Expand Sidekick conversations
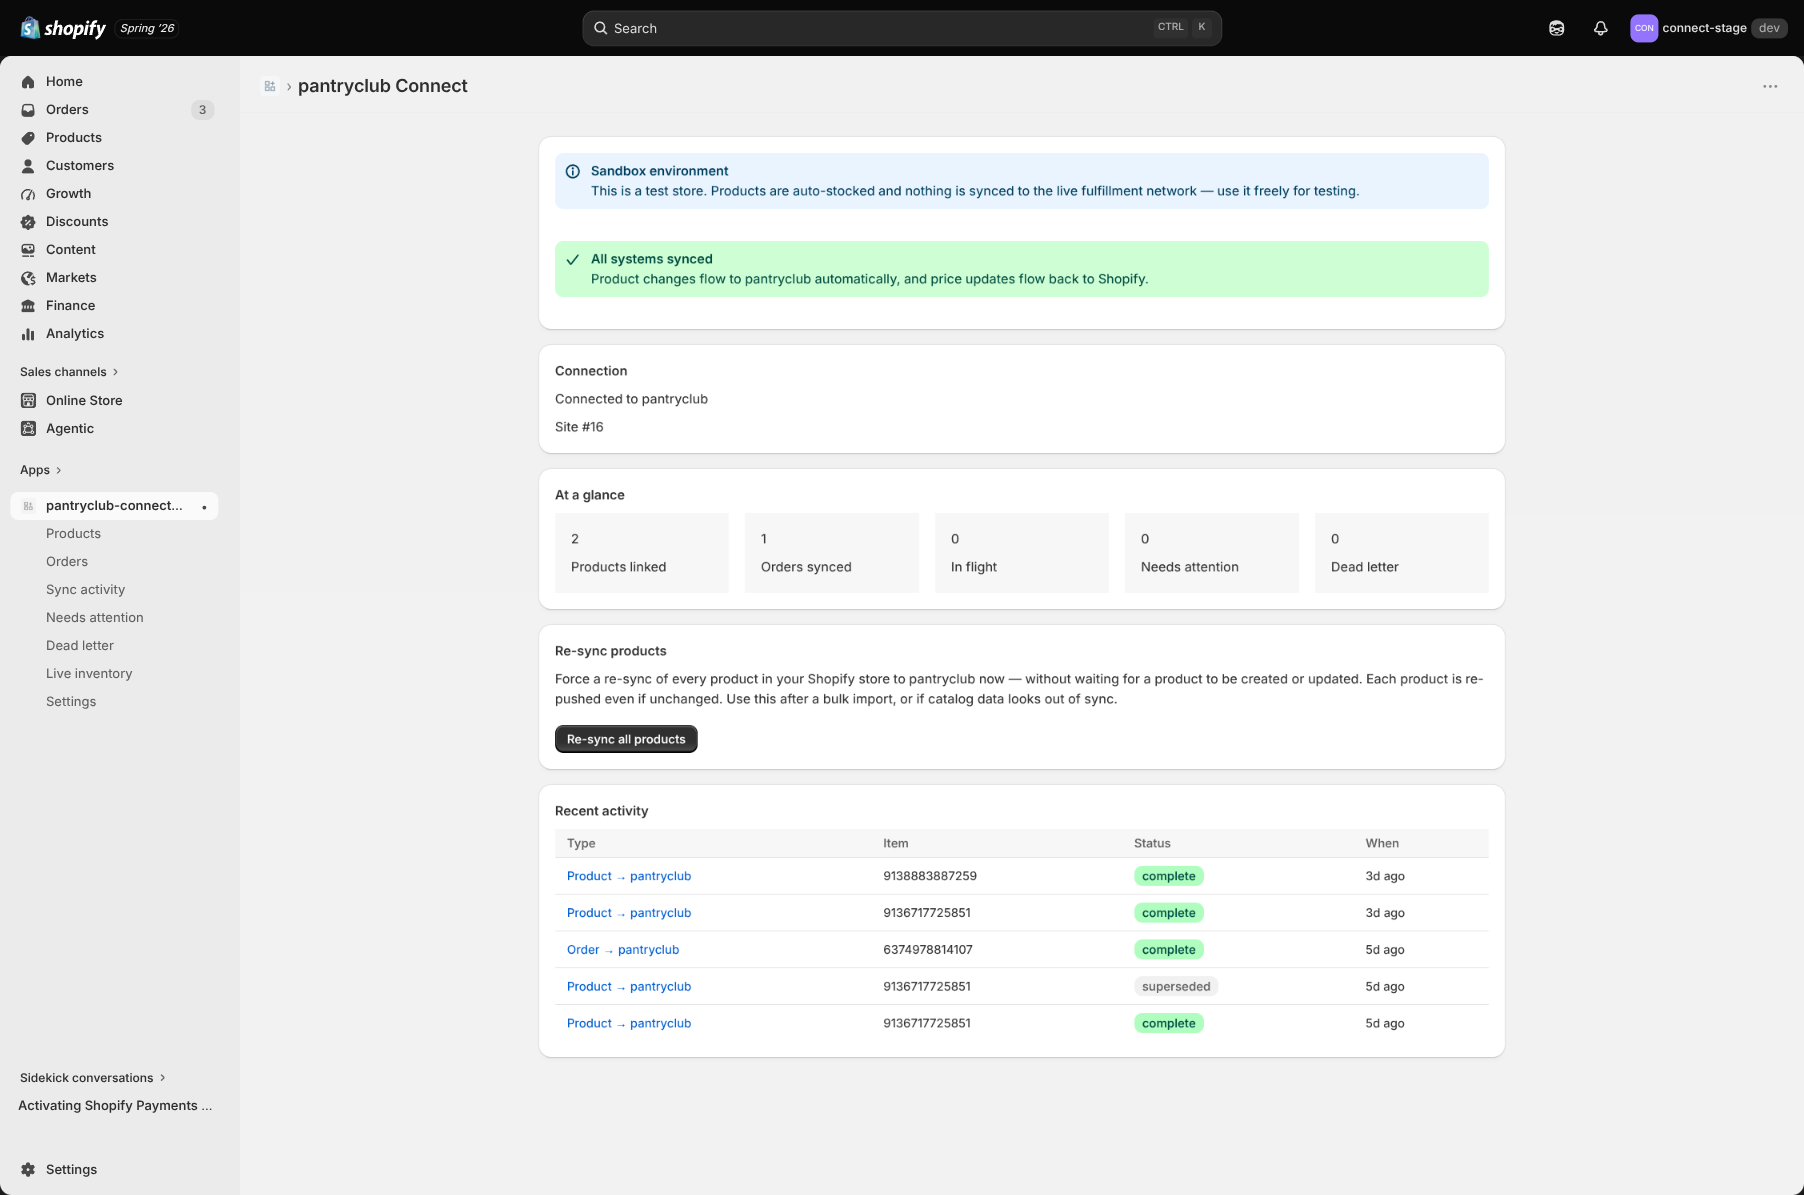 click(x=93, y=1078)
